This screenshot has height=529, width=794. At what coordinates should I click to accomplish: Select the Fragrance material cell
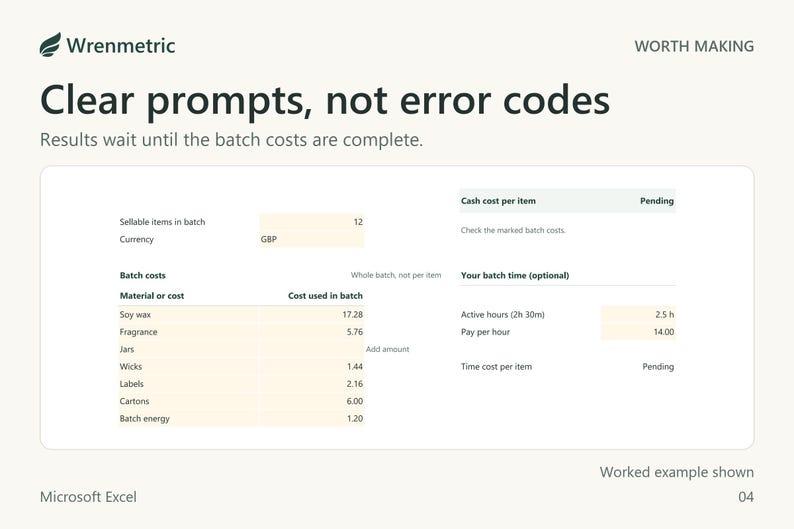click(188, 332)
